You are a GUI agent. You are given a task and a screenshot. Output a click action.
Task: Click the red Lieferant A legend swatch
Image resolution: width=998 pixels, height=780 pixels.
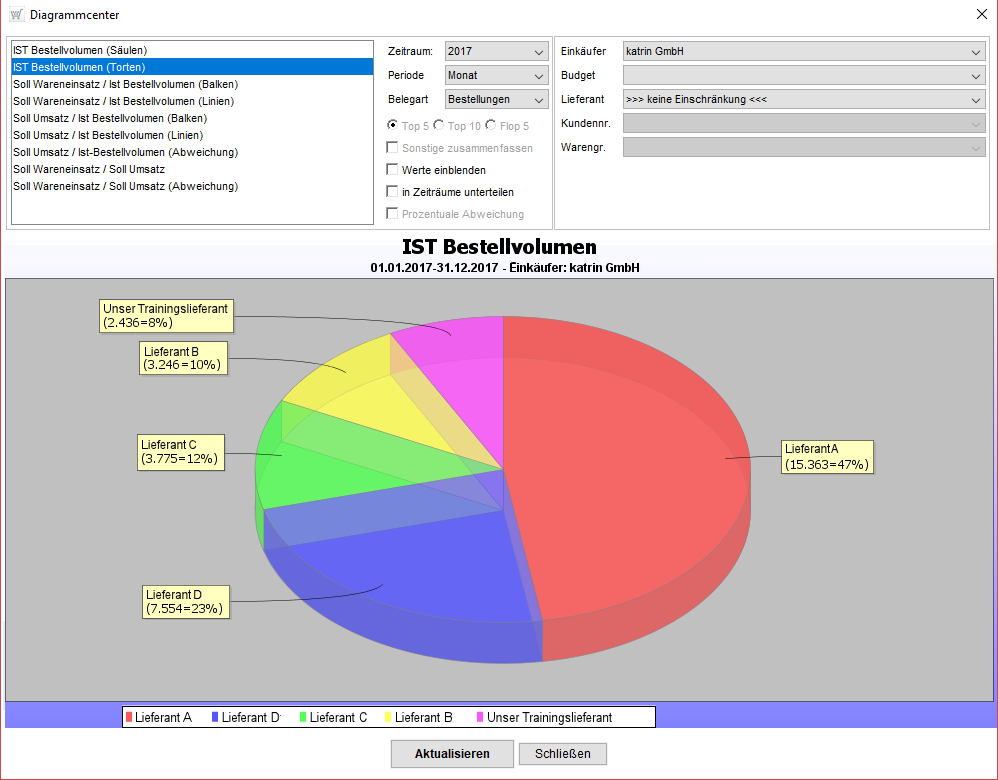pyautogui.click(x=129, y=717)
